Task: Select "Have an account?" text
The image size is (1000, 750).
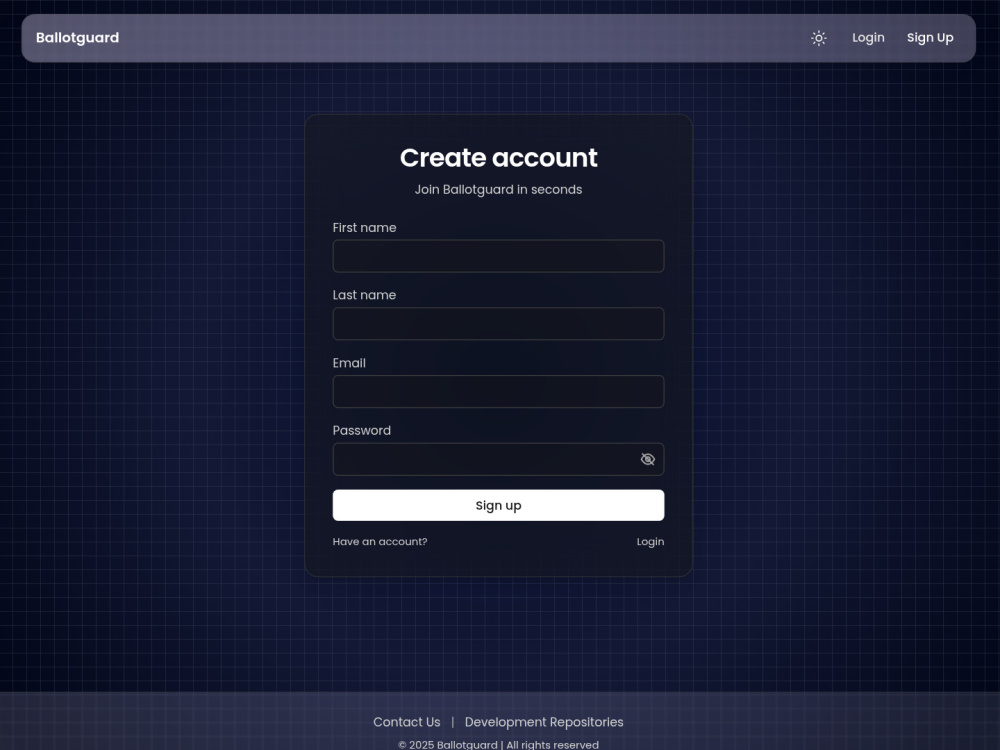Action: (379, 541)
